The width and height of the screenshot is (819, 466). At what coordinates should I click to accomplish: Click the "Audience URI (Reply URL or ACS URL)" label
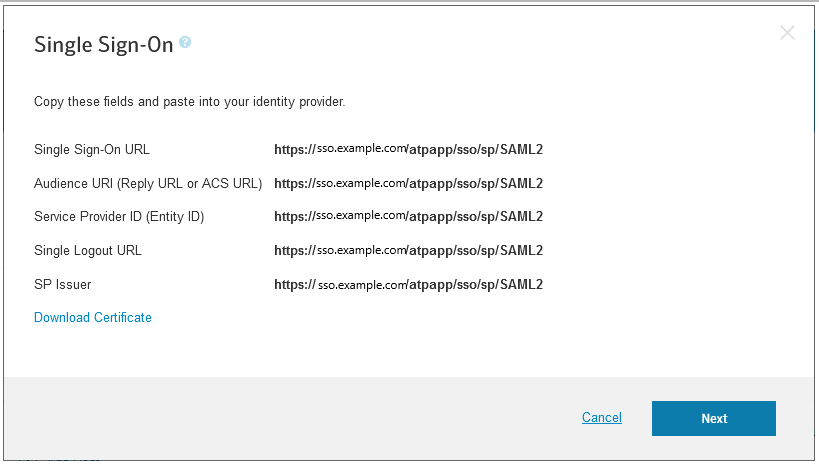(148, 184)
